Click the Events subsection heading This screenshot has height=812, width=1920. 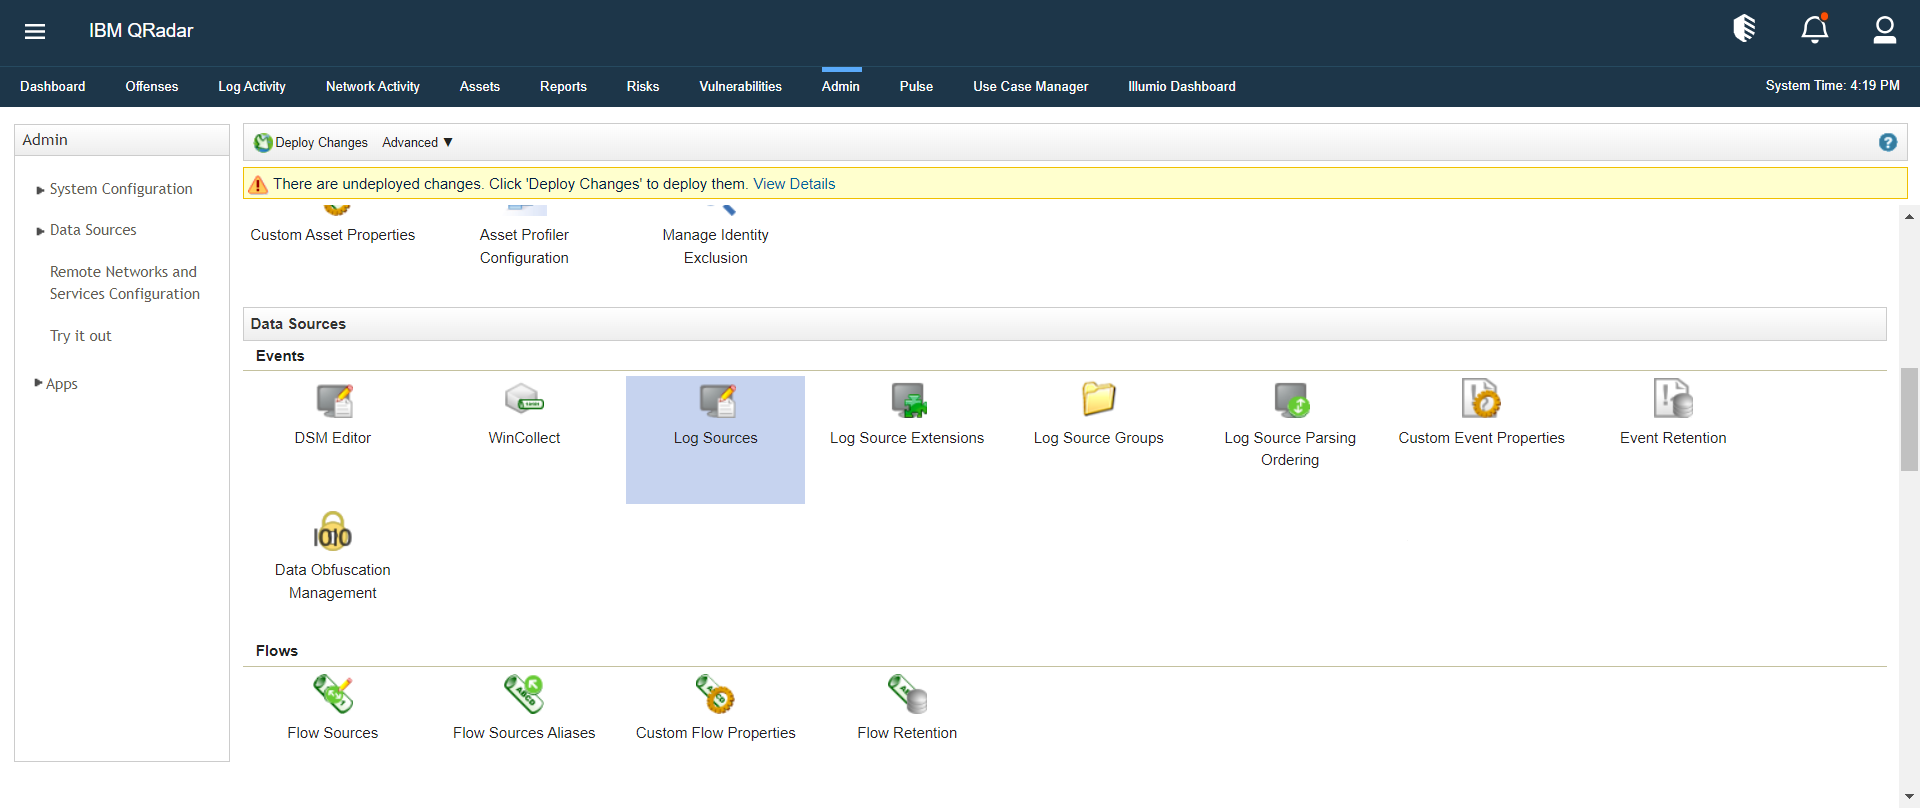tap(280, 356)
